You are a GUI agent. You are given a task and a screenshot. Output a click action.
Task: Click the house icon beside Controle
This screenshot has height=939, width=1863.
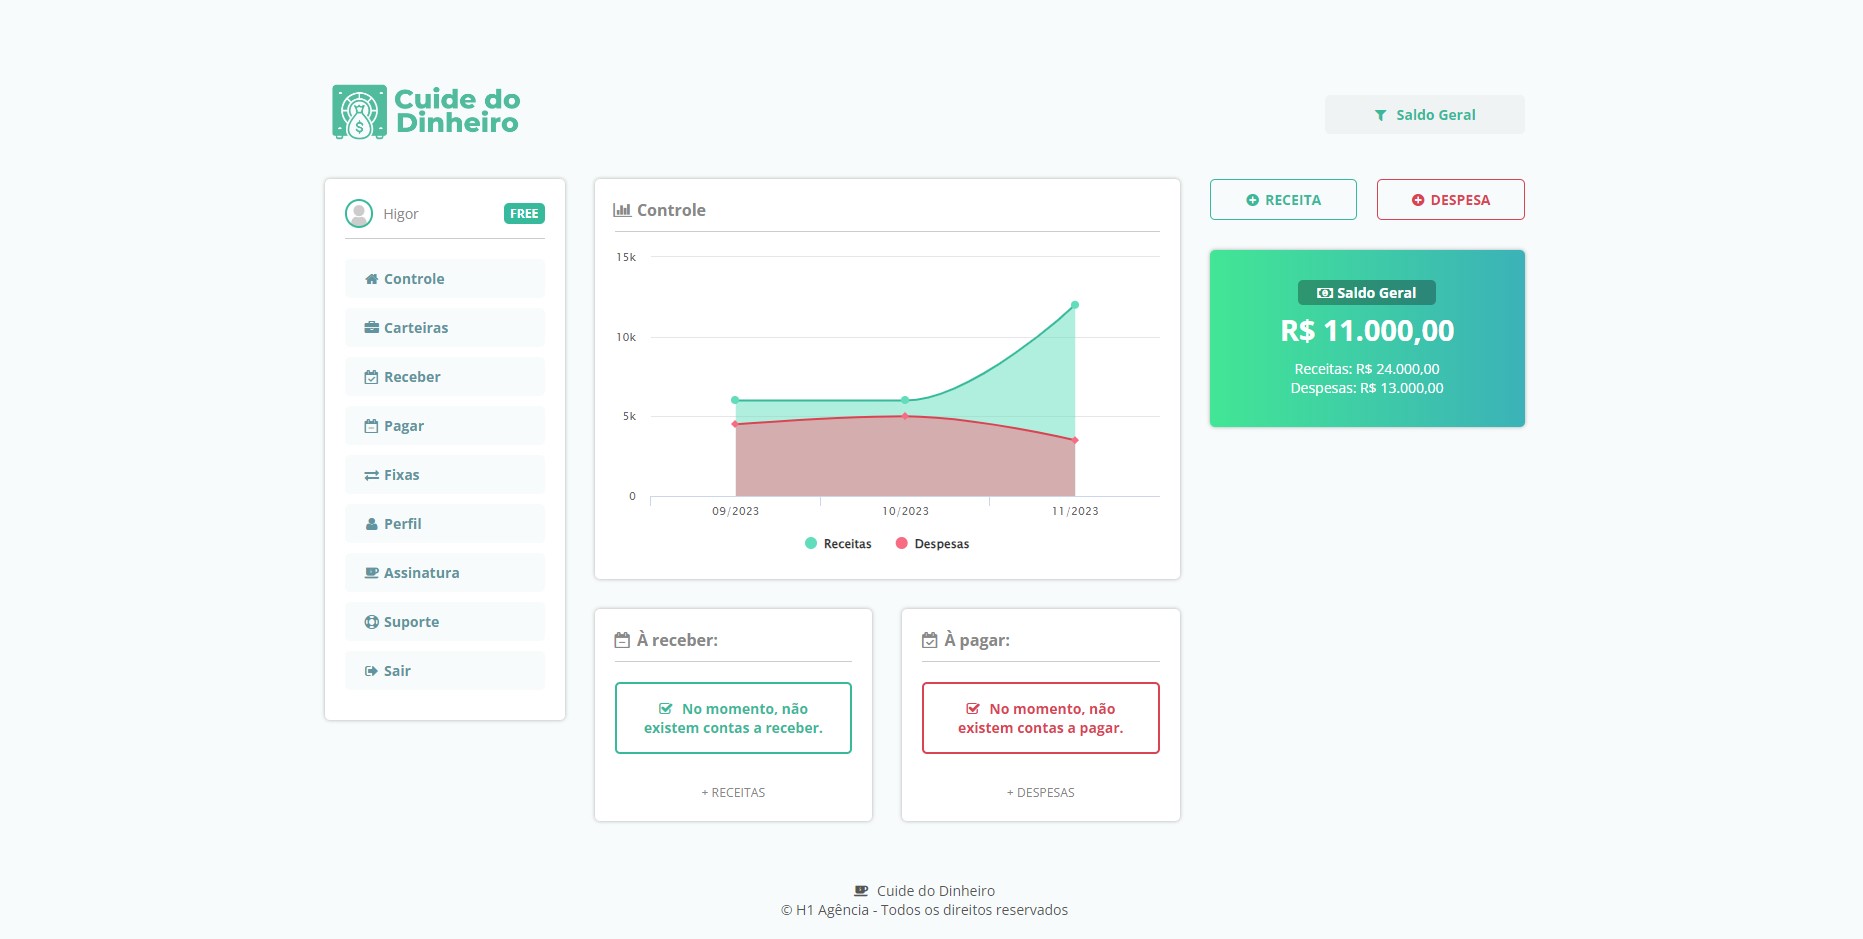coord(371,279)
